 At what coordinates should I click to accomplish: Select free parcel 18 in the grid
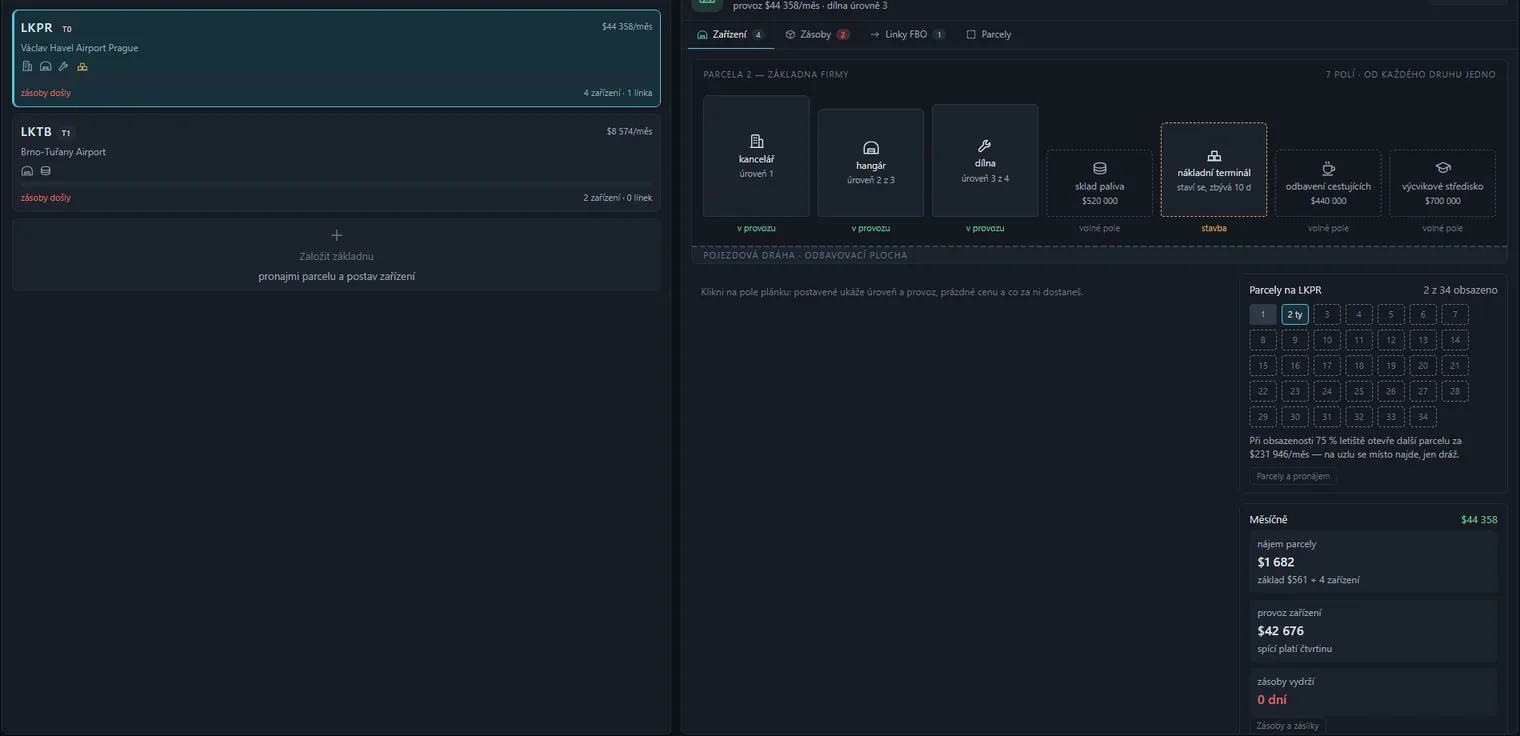(x=1359, y=366)
